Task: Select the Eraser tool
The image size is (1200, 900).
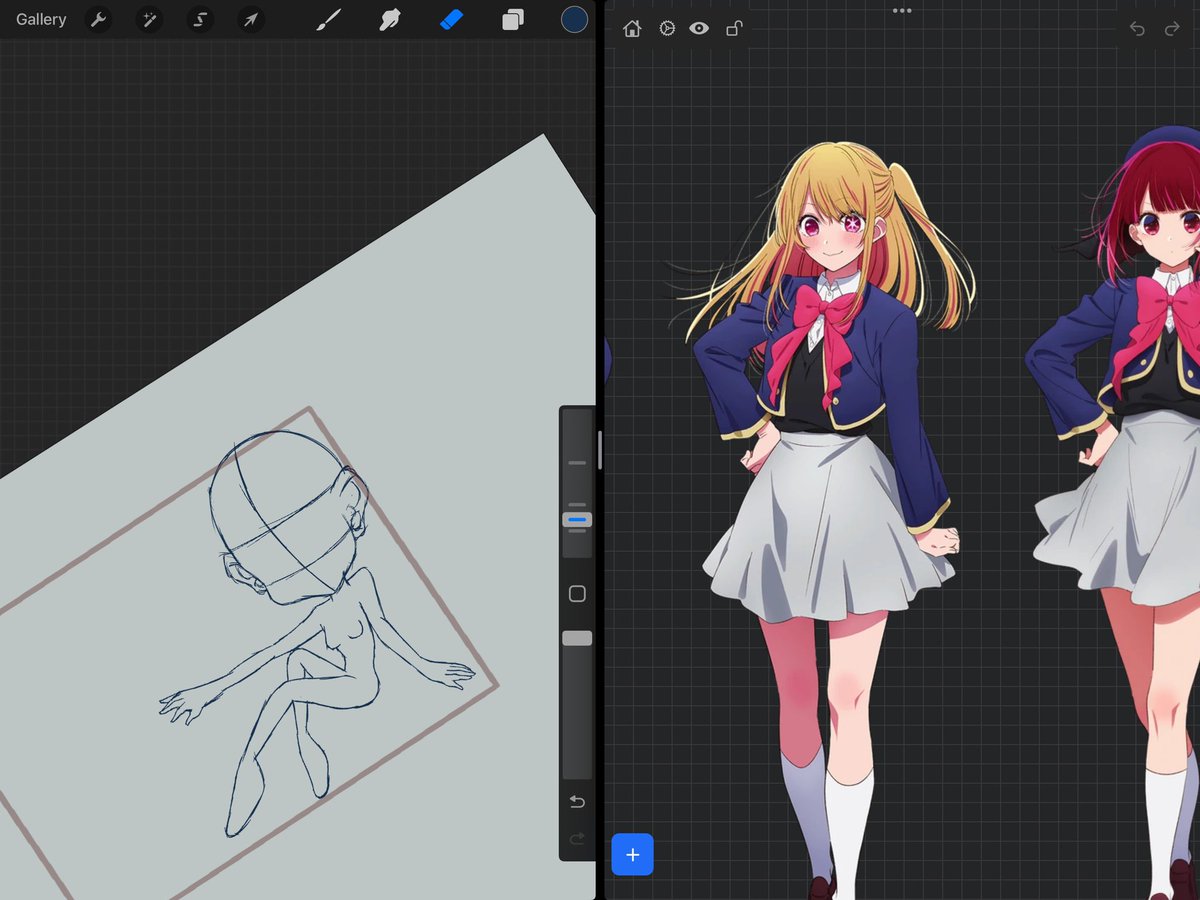Action: point(451,20)
